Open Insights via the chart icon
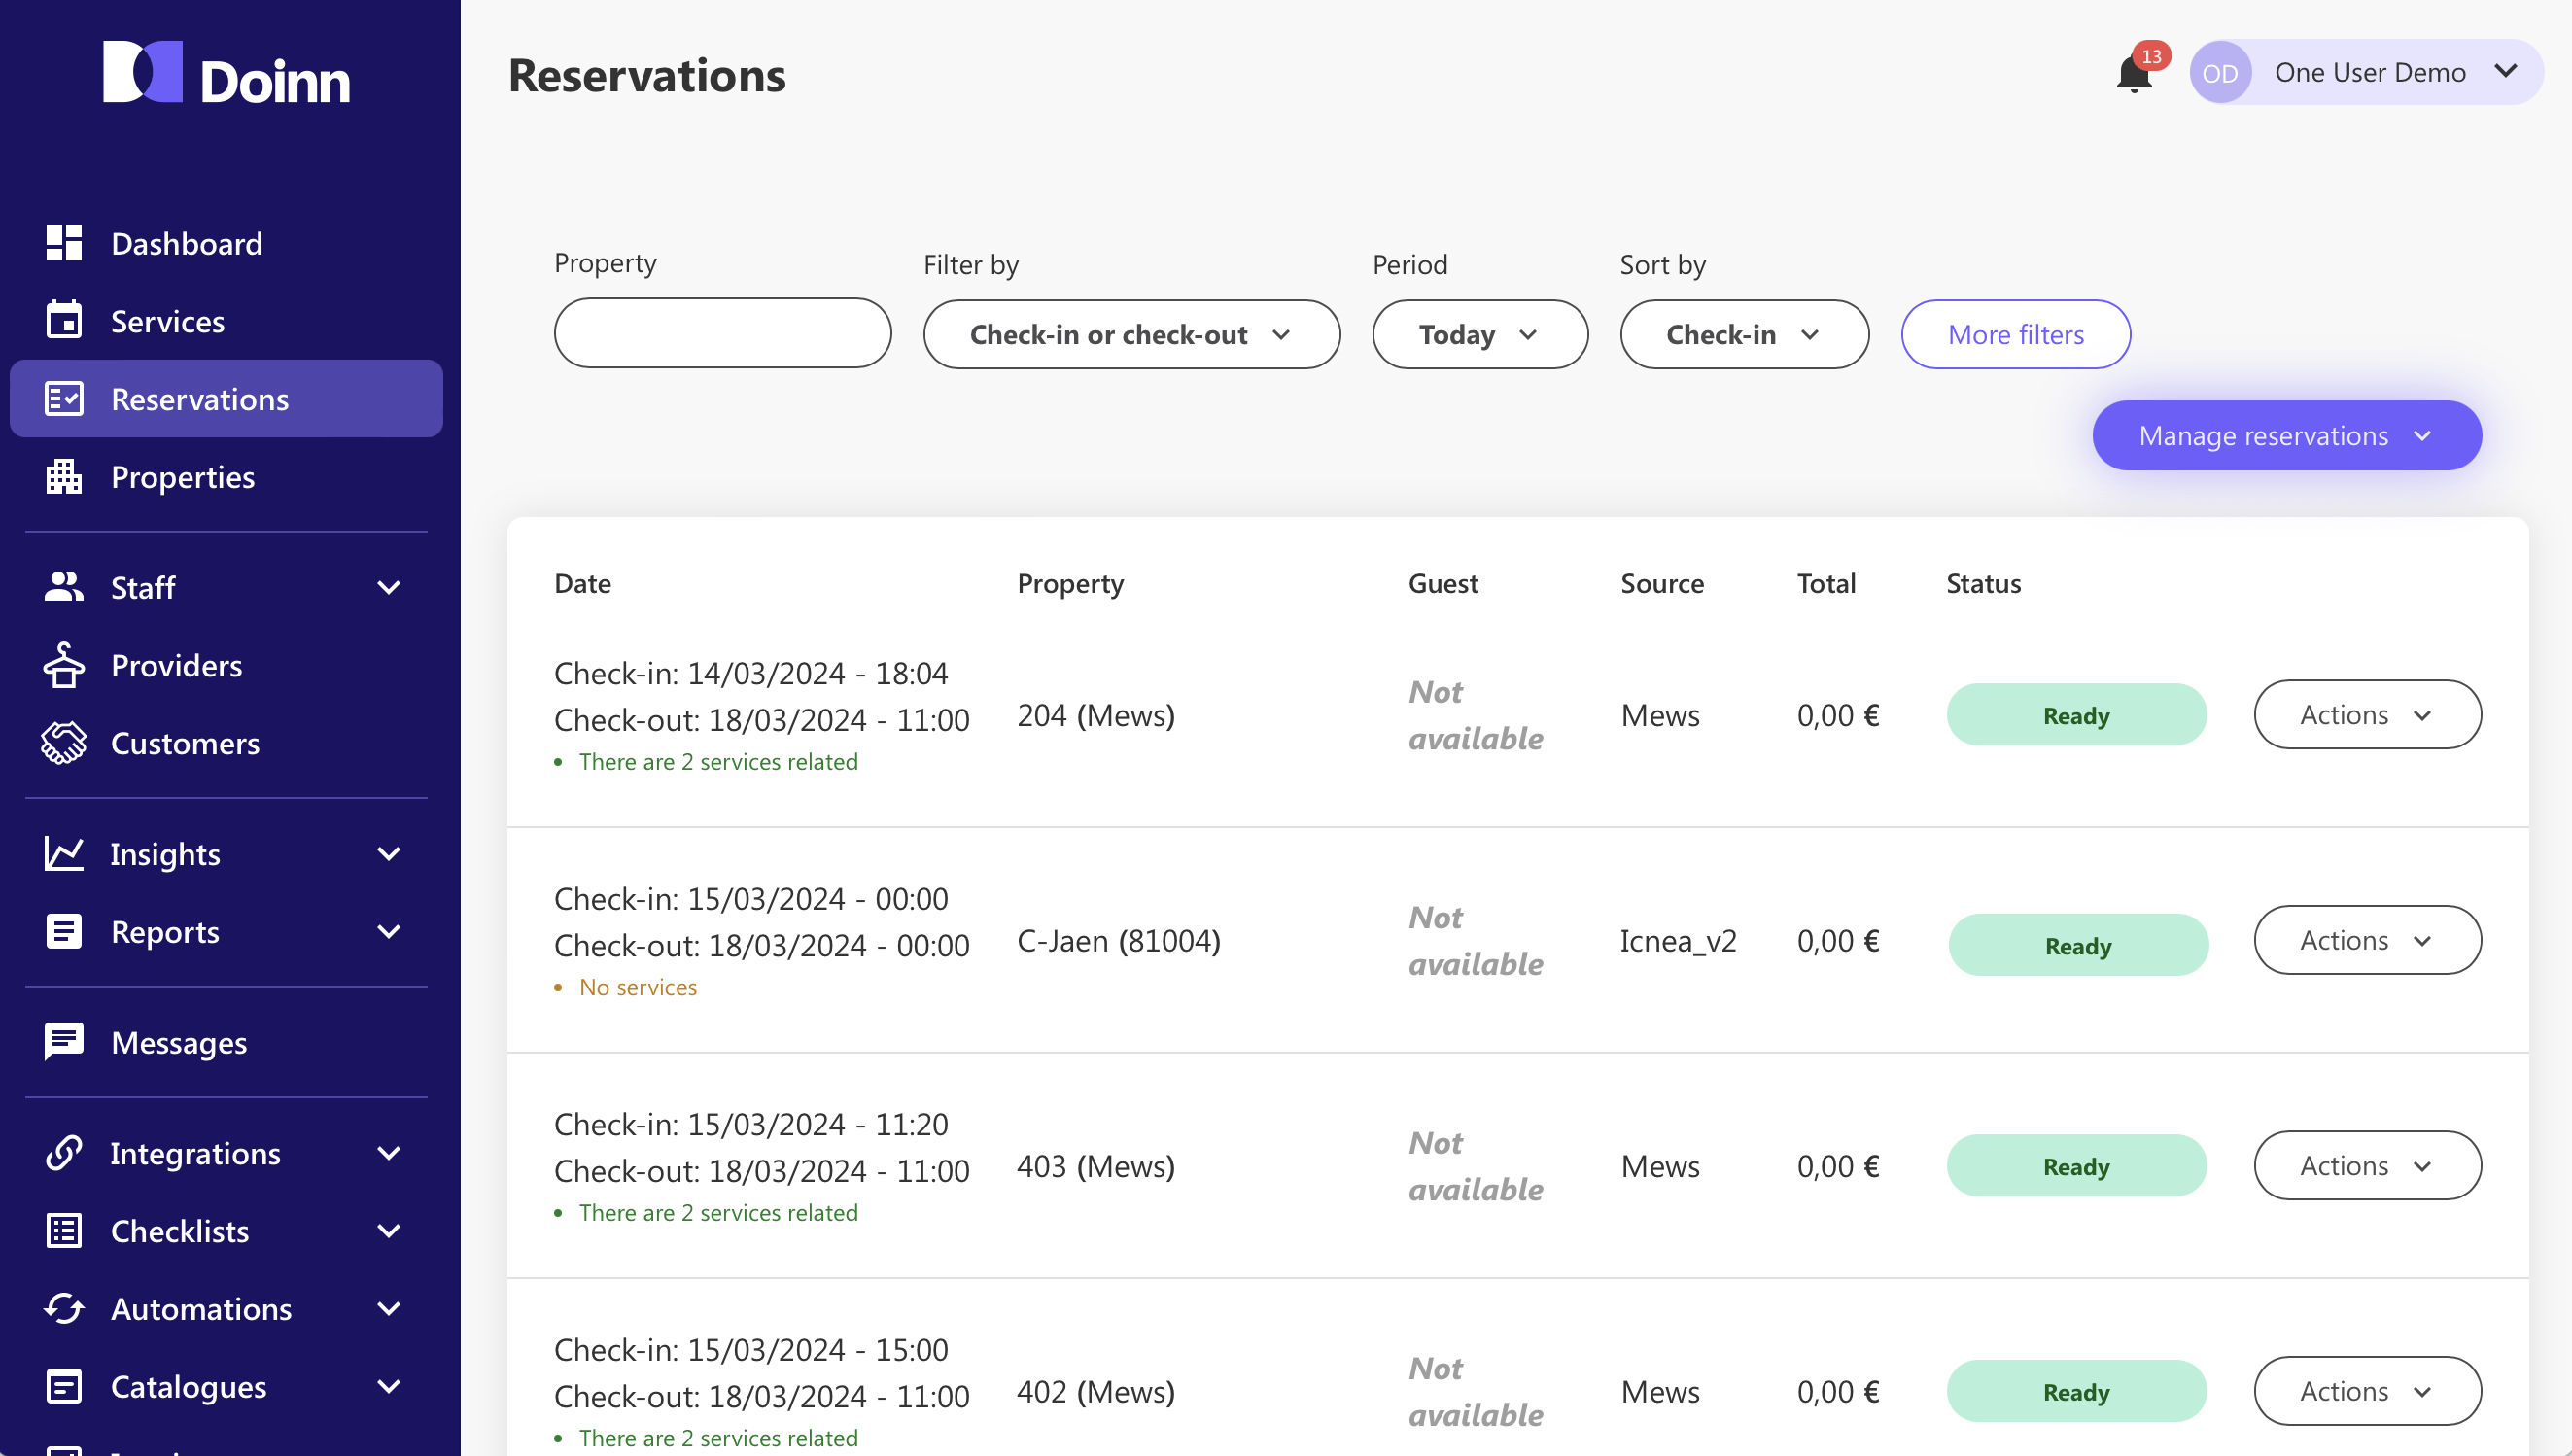Screen dimensions: 2572x1456 [64, 853]
